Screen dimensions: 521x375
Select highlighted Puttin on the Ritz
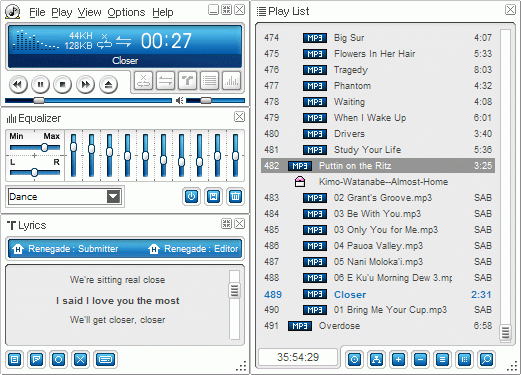[x=378, y=166]
